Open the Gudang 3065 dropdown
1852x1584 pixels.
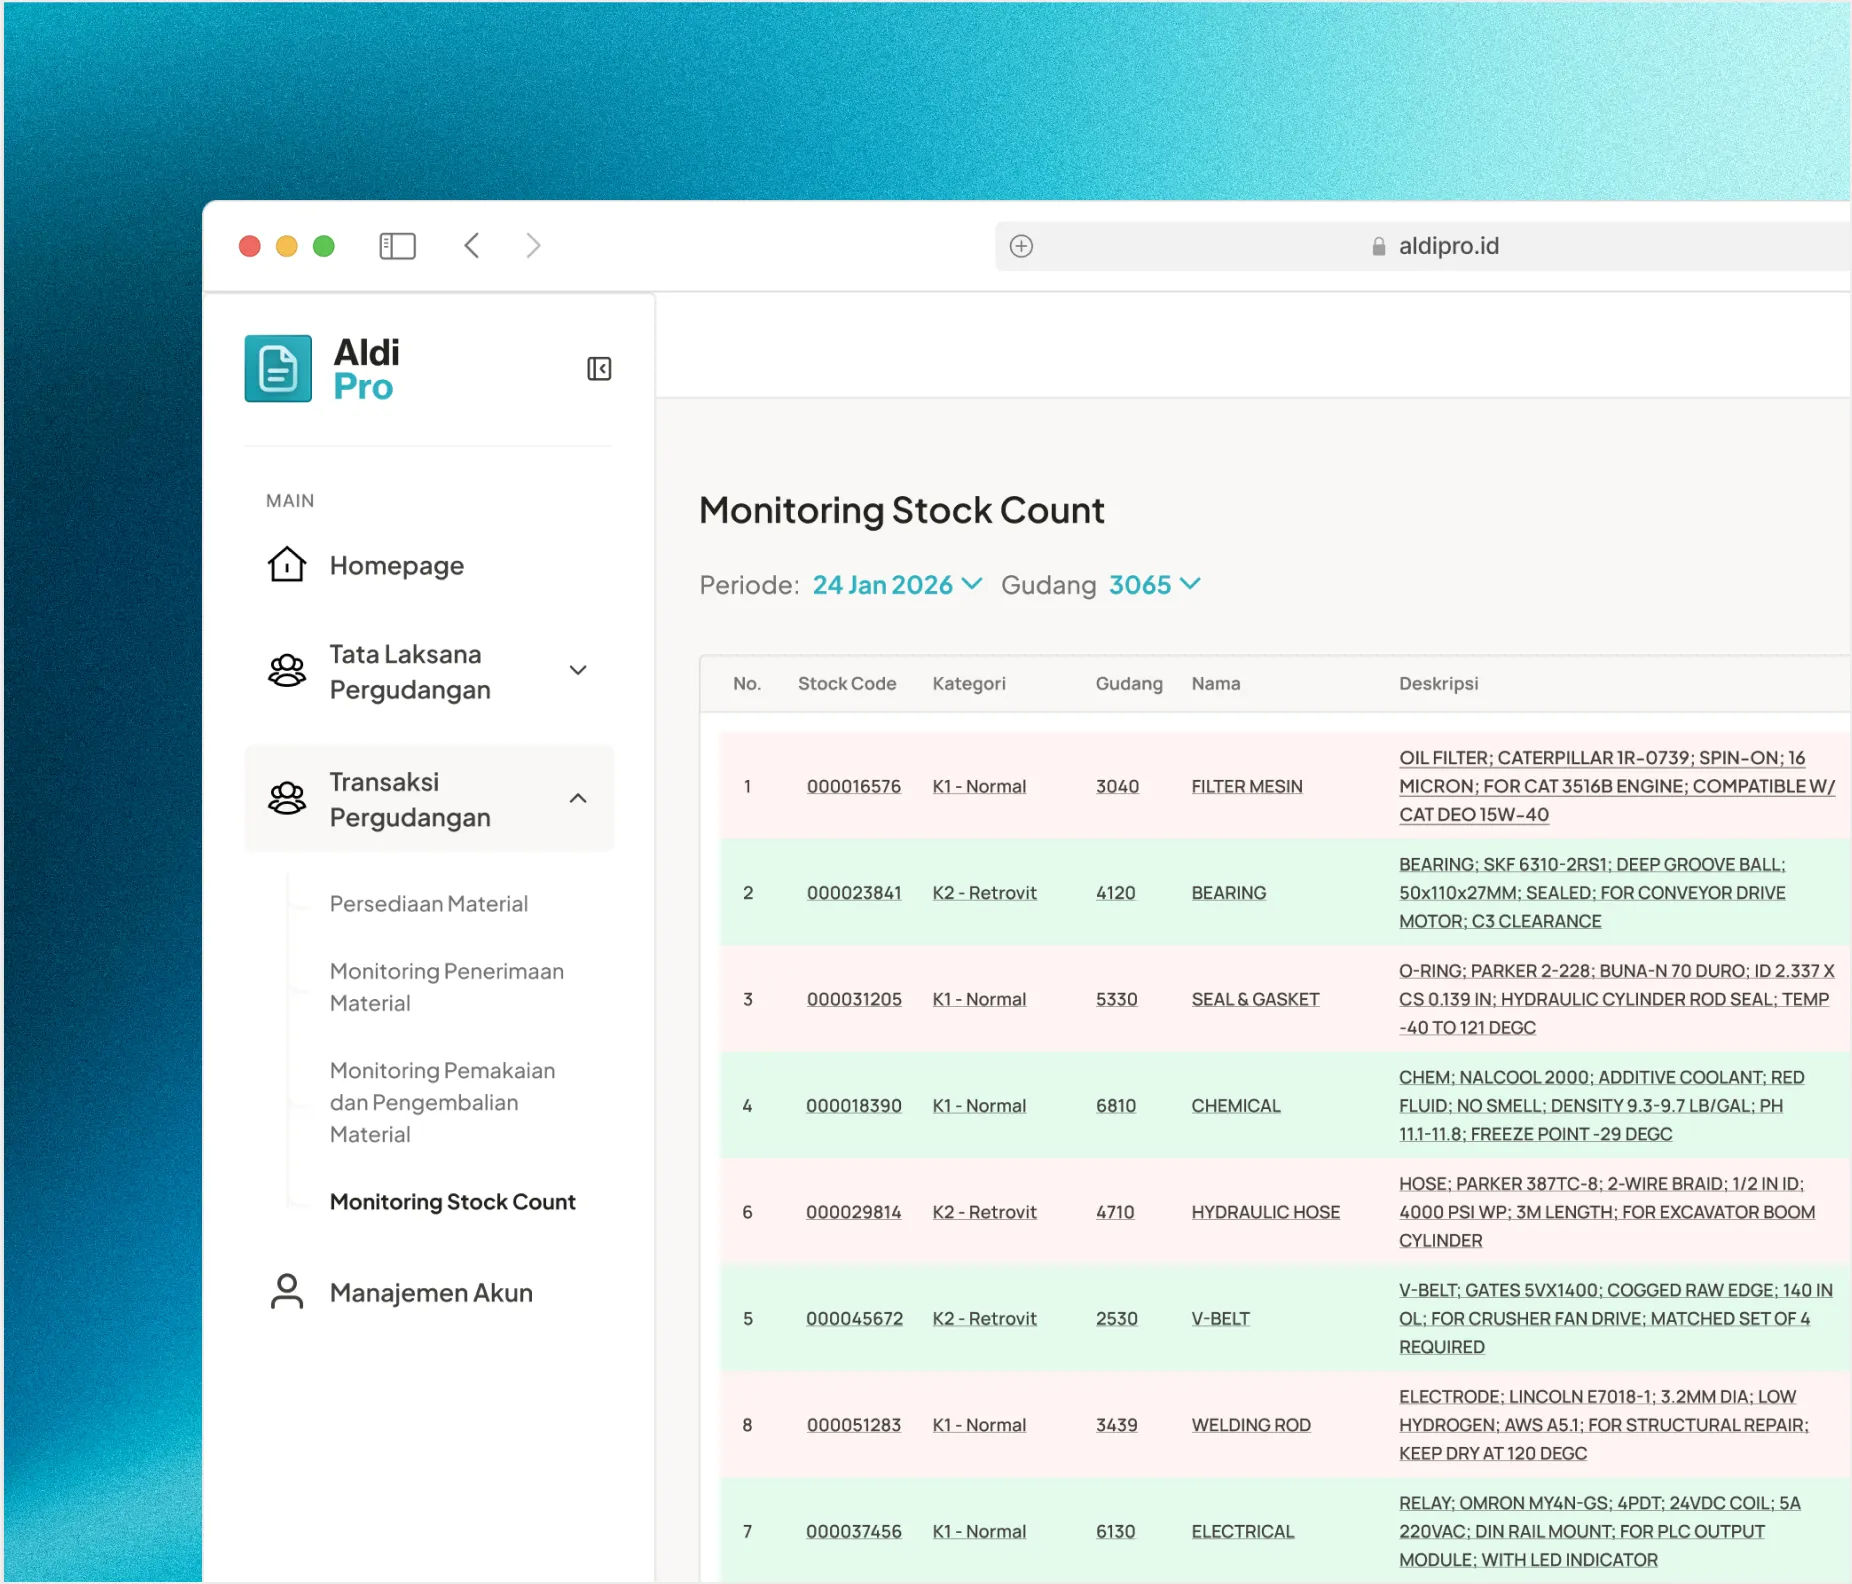1155,585
